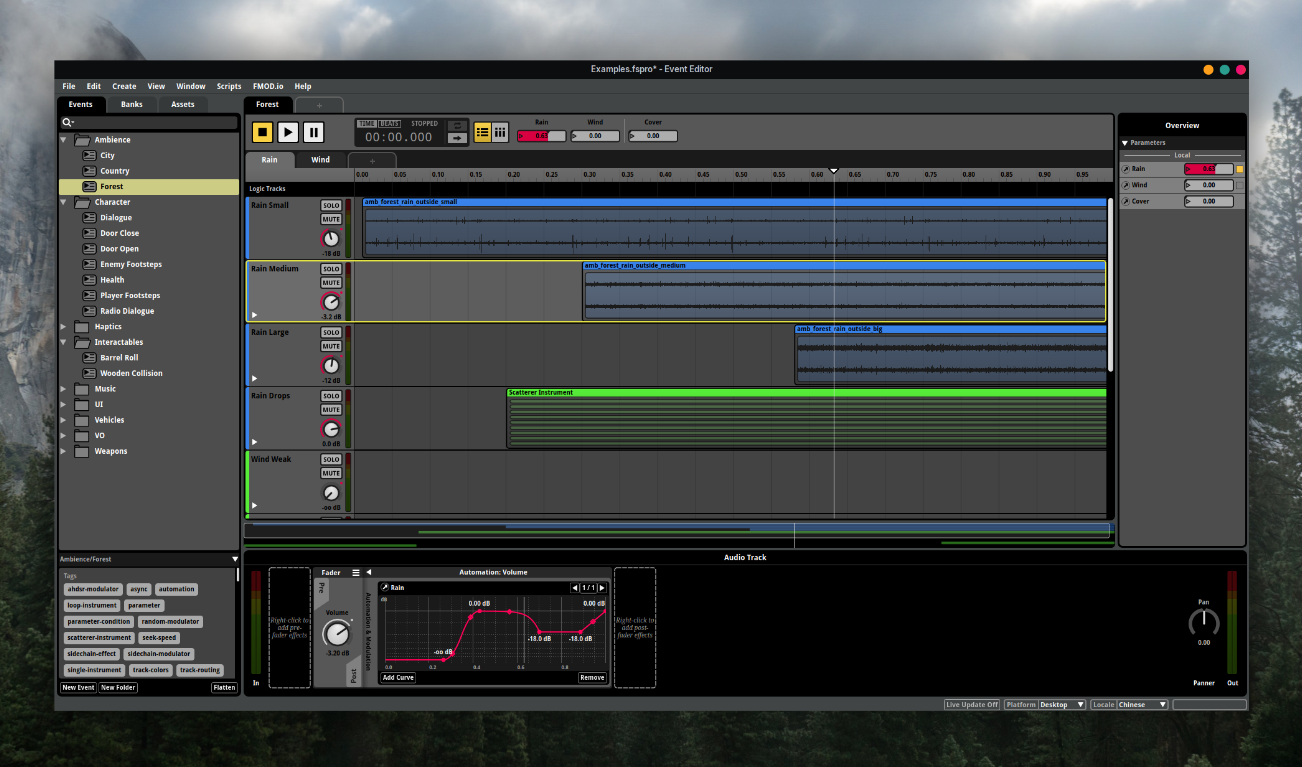The image size is (1302, 767).
Task: Switch to the vertical mixer view icon
Action: click(x=500, y=132)
